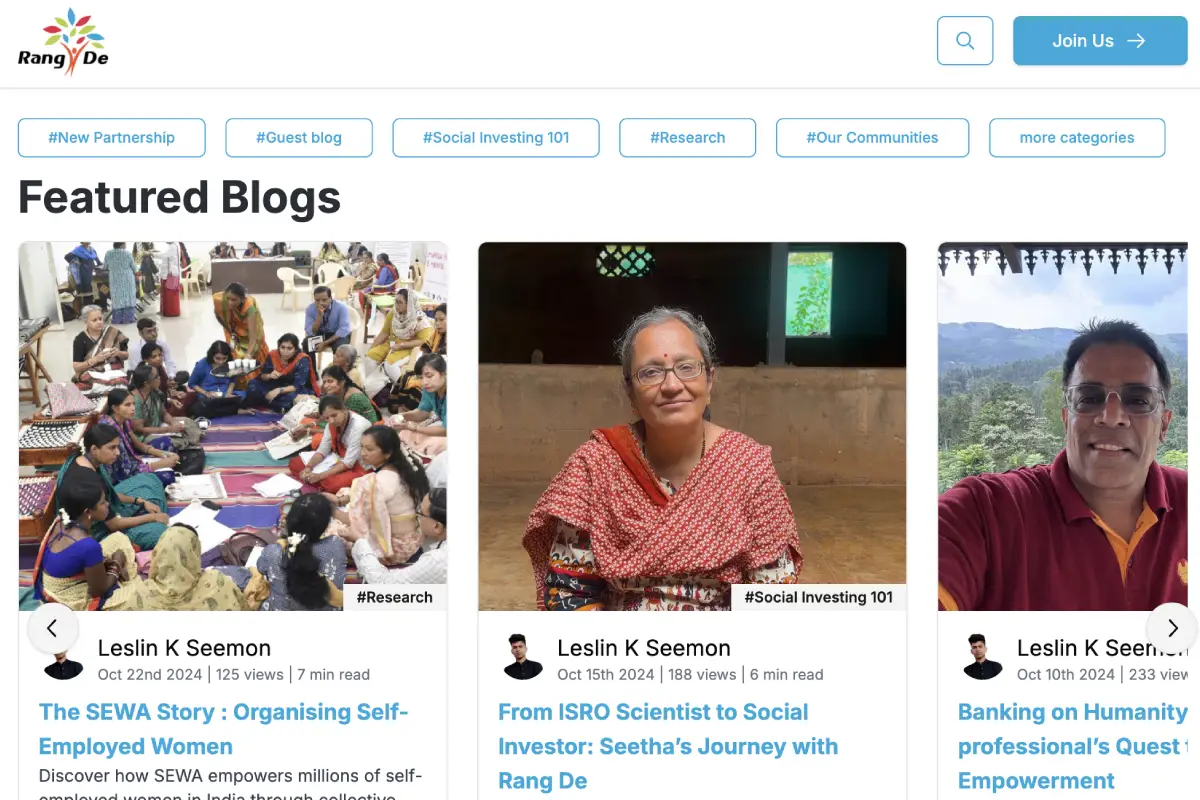1200x800 pixels.
Task: Click the Rang De logo
Action: (x=63, y=40)
